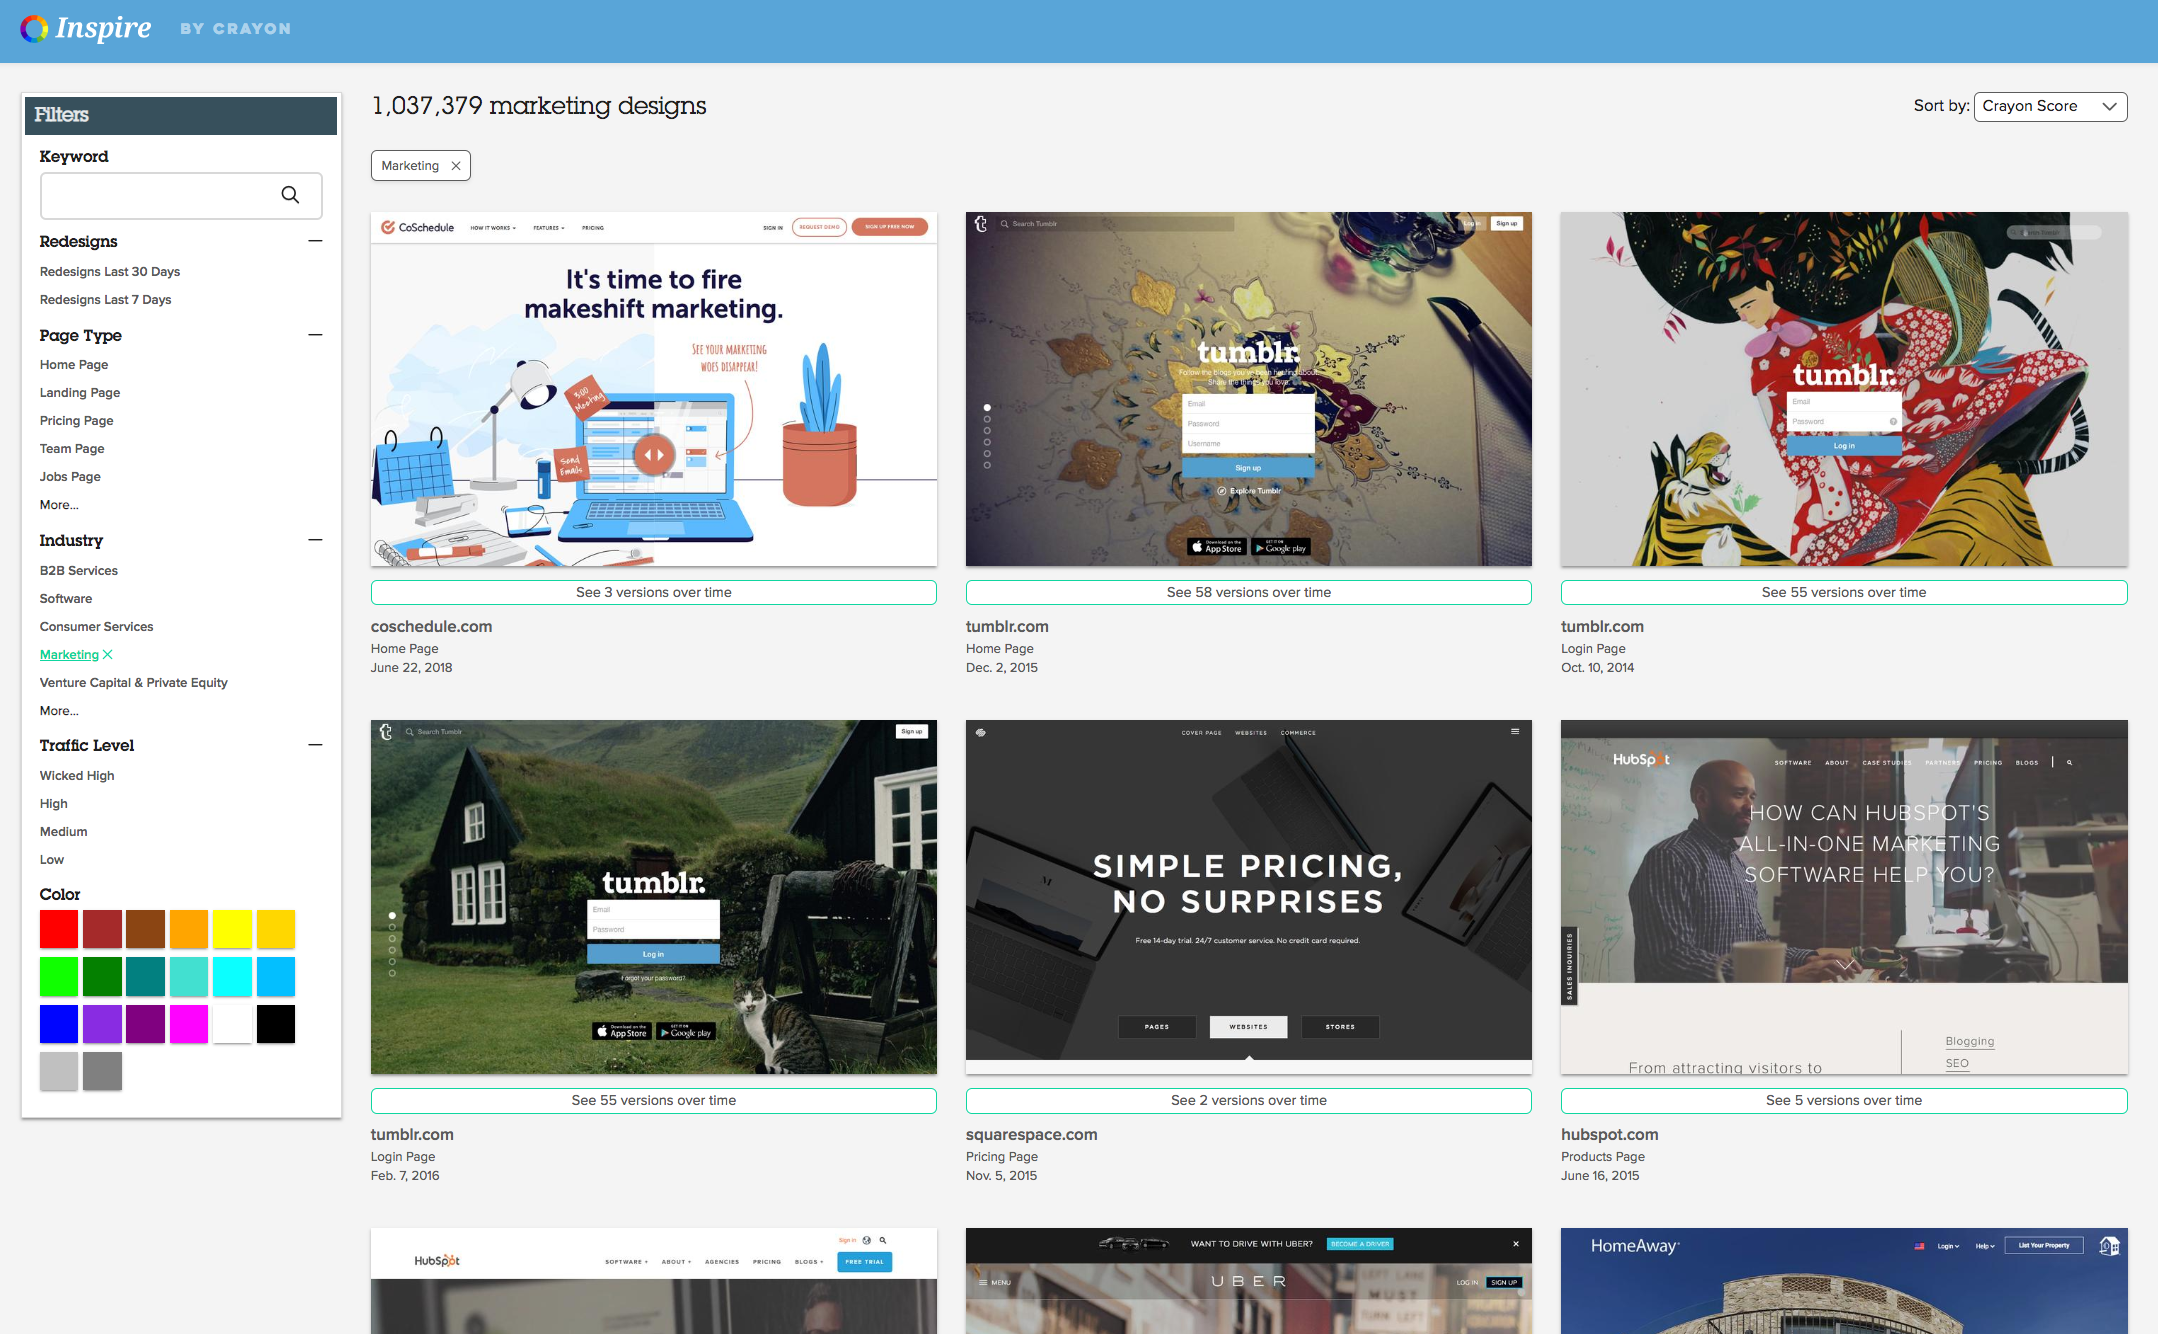Screen dimensions: 2158x1334
Task: Collapse the Page Type filter section
Action: (x=315, y=335)
